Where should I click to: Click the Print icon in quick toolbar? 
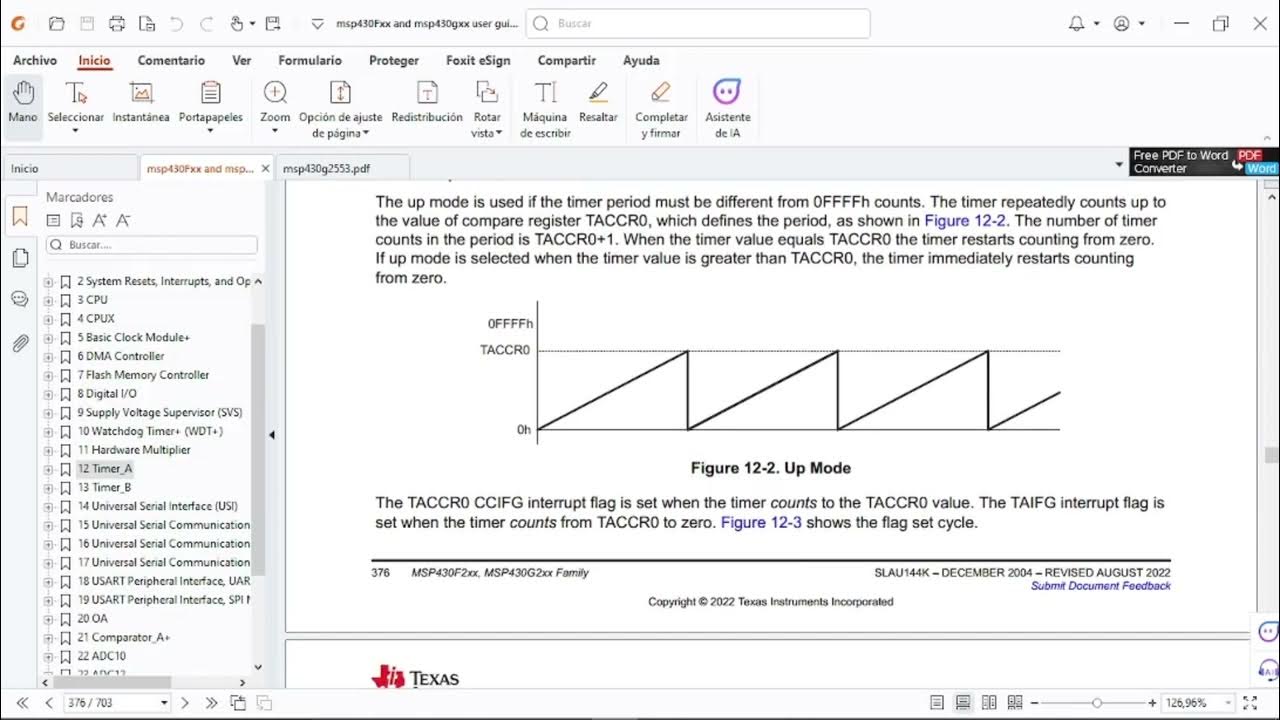pyautogui.click(x=117, y=23)
